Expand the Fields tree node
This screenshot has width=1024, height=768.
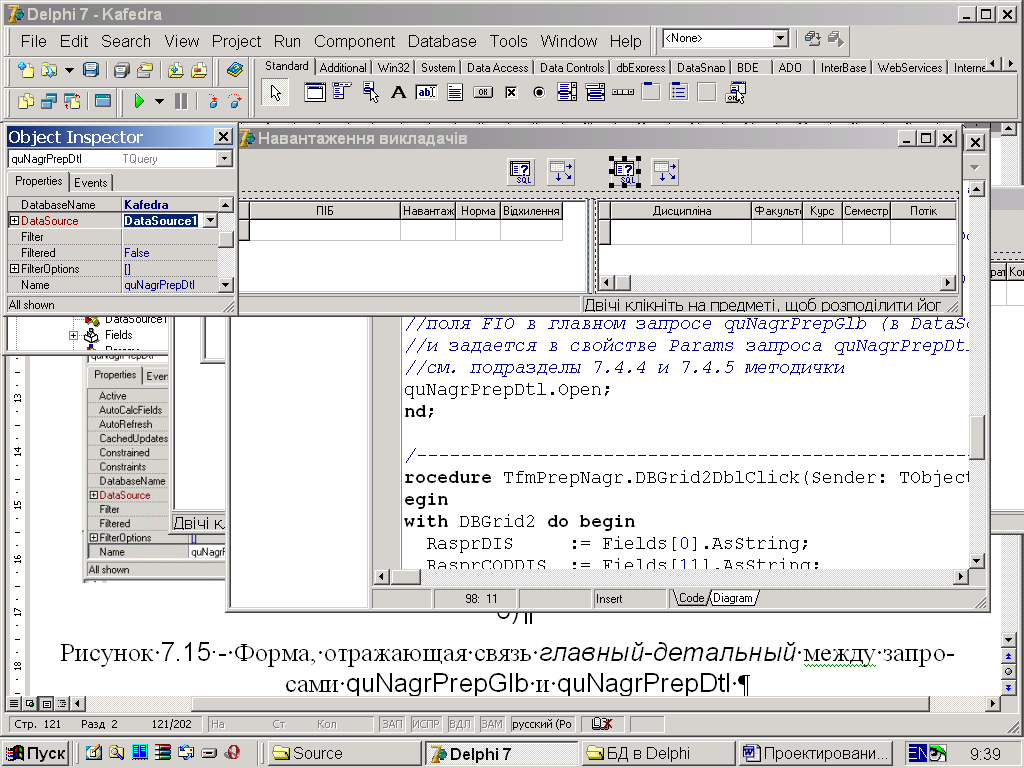coord(73,335)
